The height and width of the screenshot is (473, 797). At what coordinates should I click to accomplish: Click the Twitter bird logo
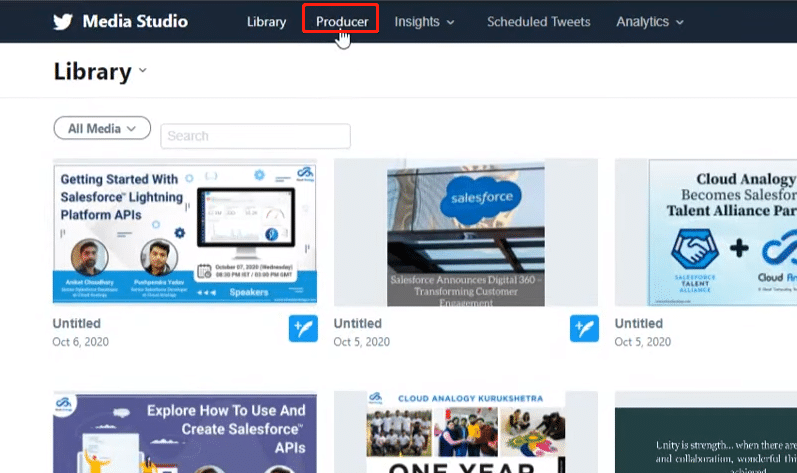63,21
